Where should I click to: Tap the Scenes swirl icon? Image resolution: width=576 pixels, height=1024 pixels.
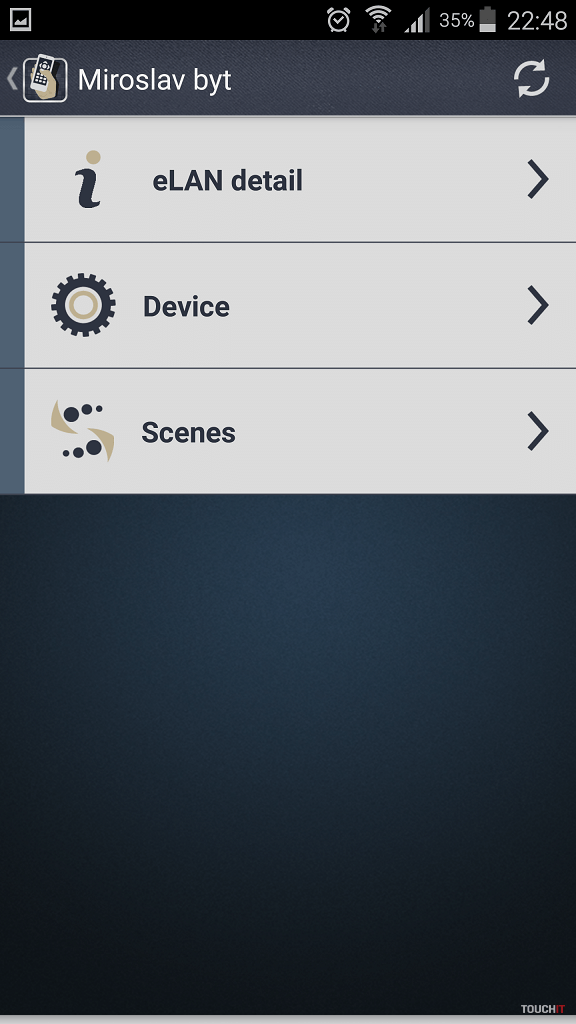[x=82, y=431]
